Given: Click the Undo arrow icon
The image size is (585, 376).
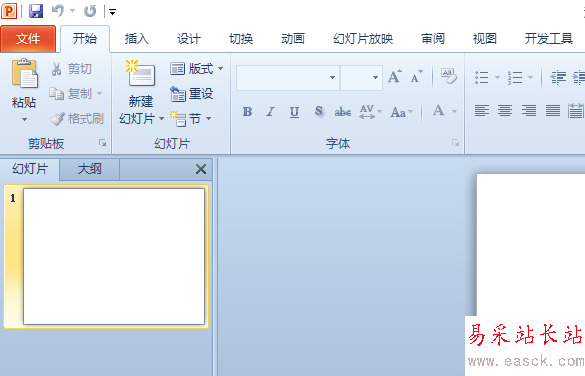Looking at the screenshot, I should tap(57, 11).
